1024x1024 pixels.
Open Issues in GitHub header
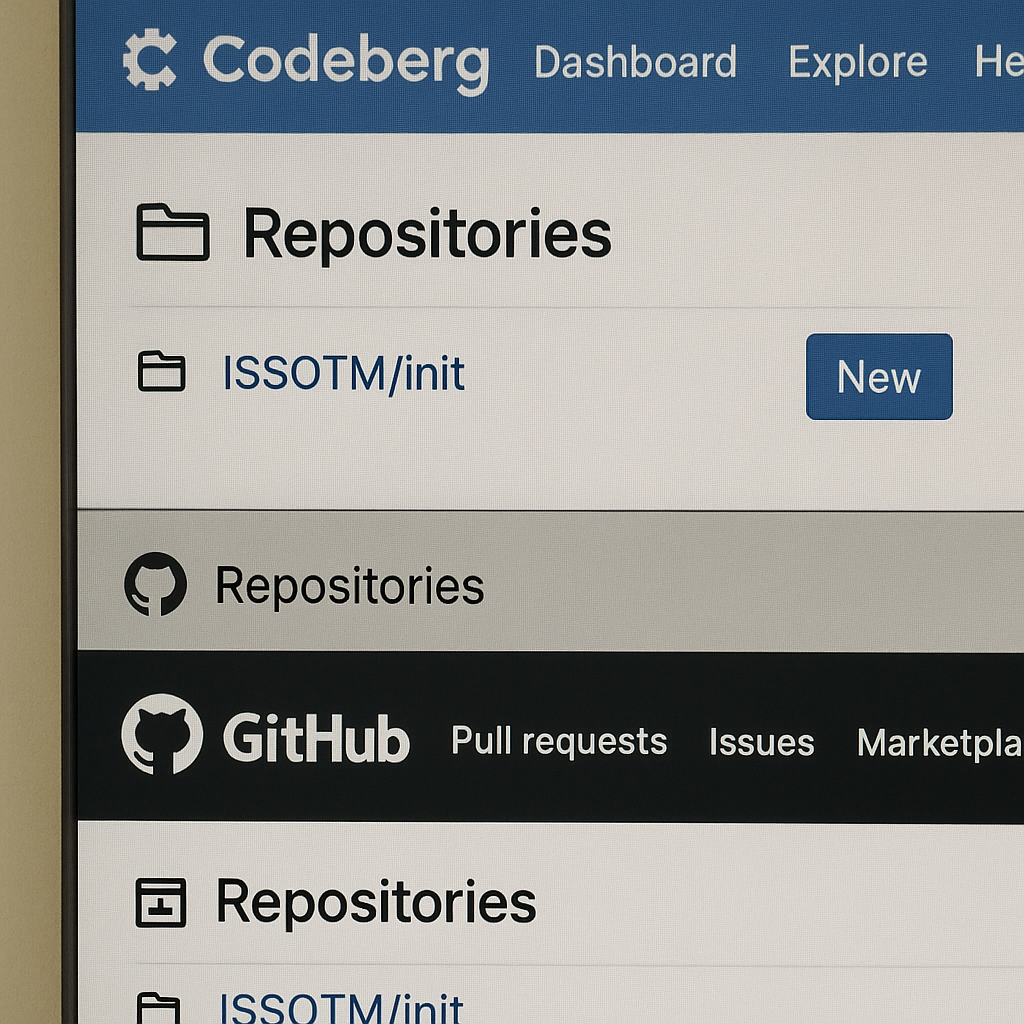761,742
